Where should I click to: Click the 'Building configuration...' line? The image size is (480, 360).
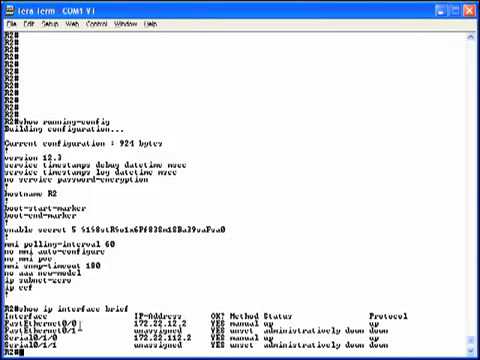coord(64,129)
